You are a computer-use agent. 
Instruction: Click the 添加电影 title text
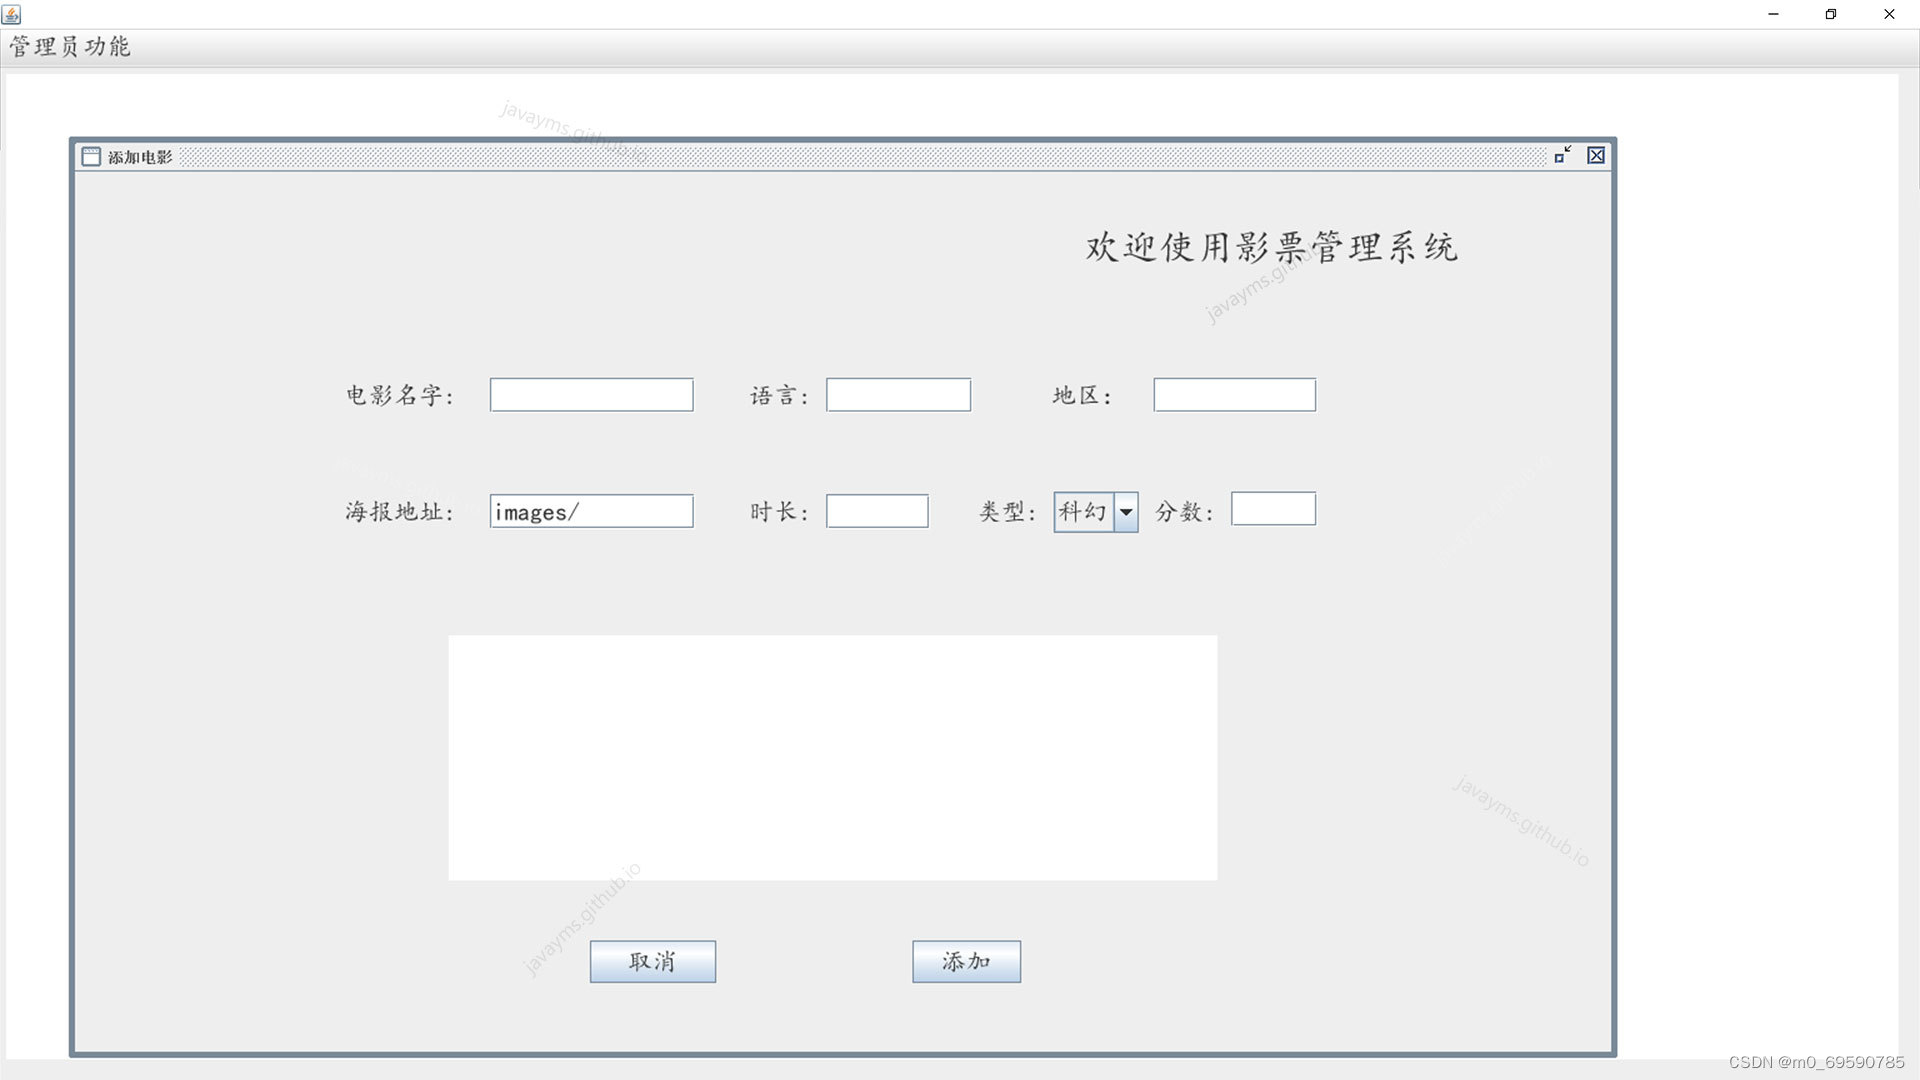click(140, 157)
